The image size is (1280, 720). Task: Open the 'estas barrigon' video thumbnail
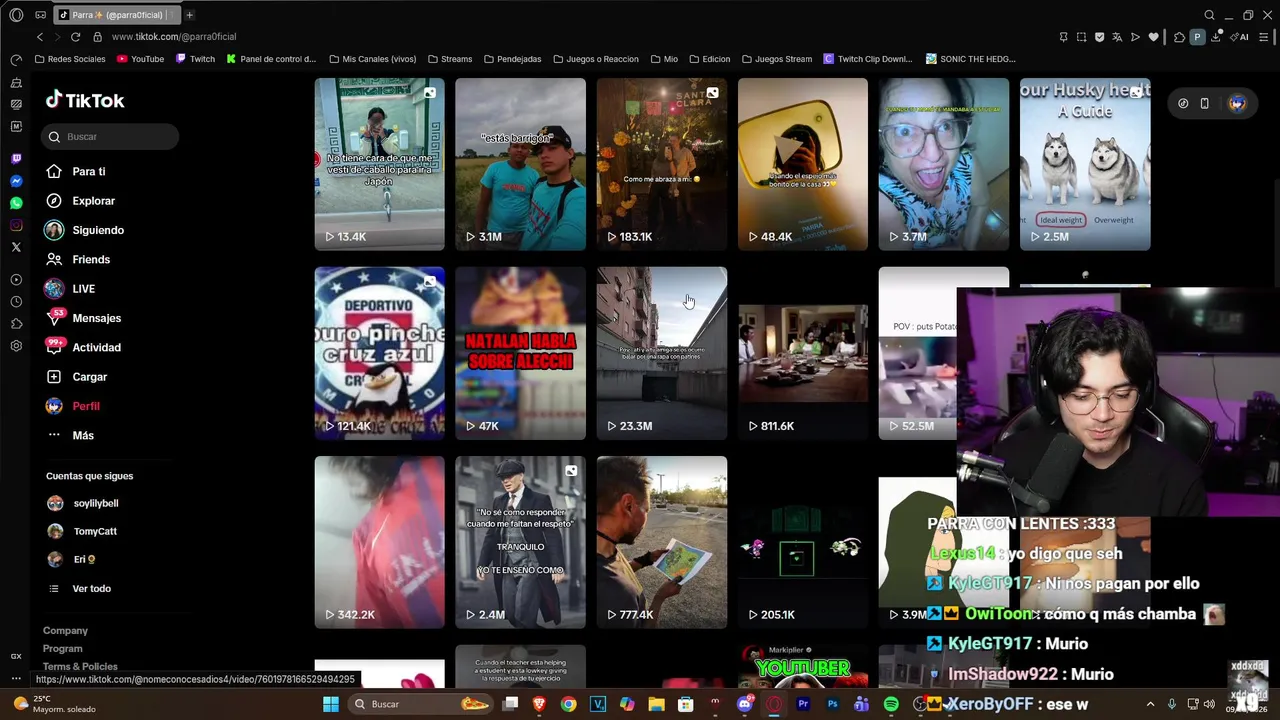coord(520,164)
